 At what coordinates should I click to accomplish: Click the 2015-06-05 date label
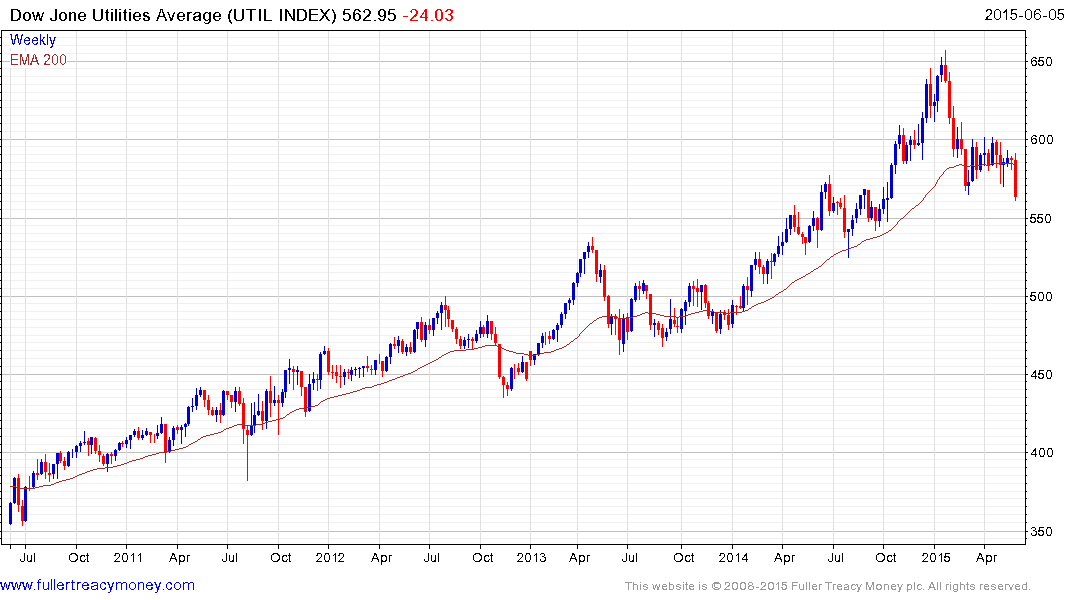1026,15
